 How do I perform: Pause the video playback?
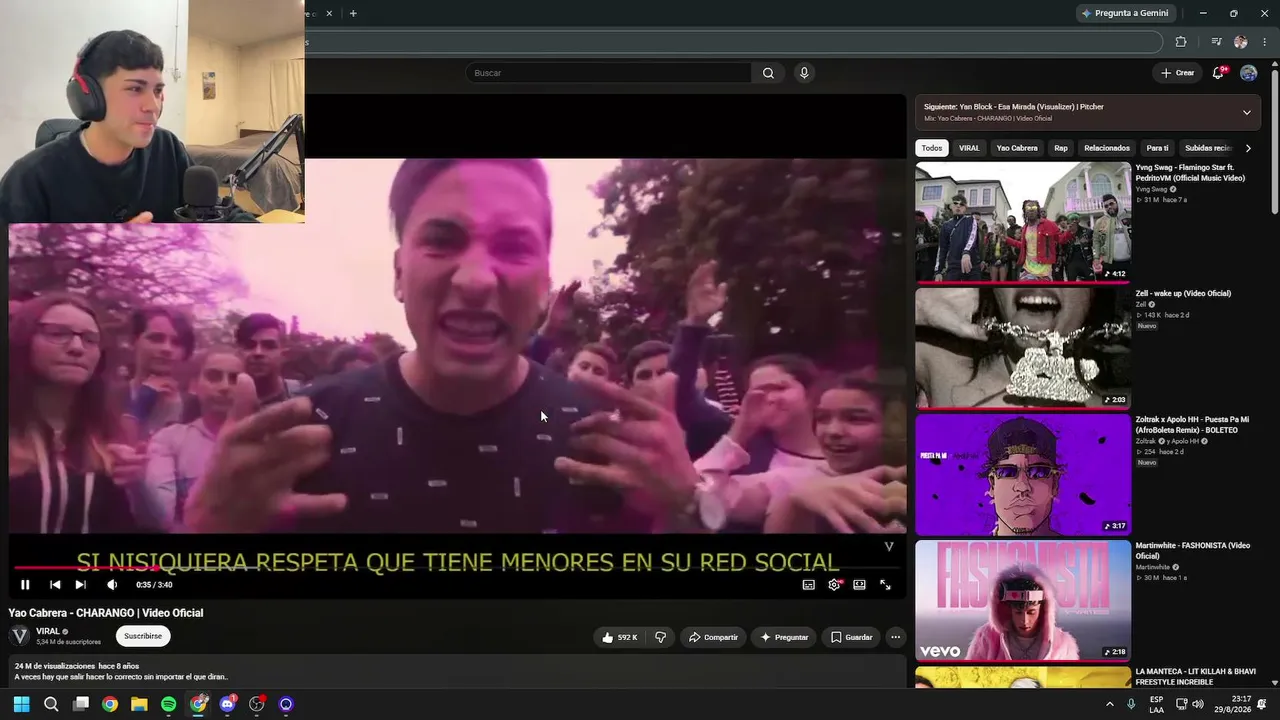point(25,585)
